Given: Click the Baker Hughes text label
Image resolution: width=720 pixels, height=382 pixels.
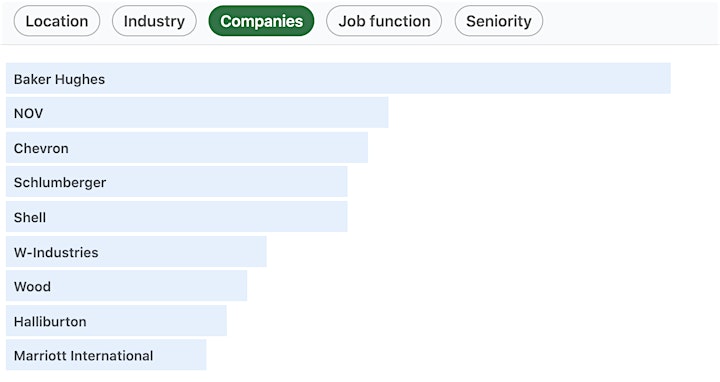Looking at the screenshot, I should tap(59, 79).
